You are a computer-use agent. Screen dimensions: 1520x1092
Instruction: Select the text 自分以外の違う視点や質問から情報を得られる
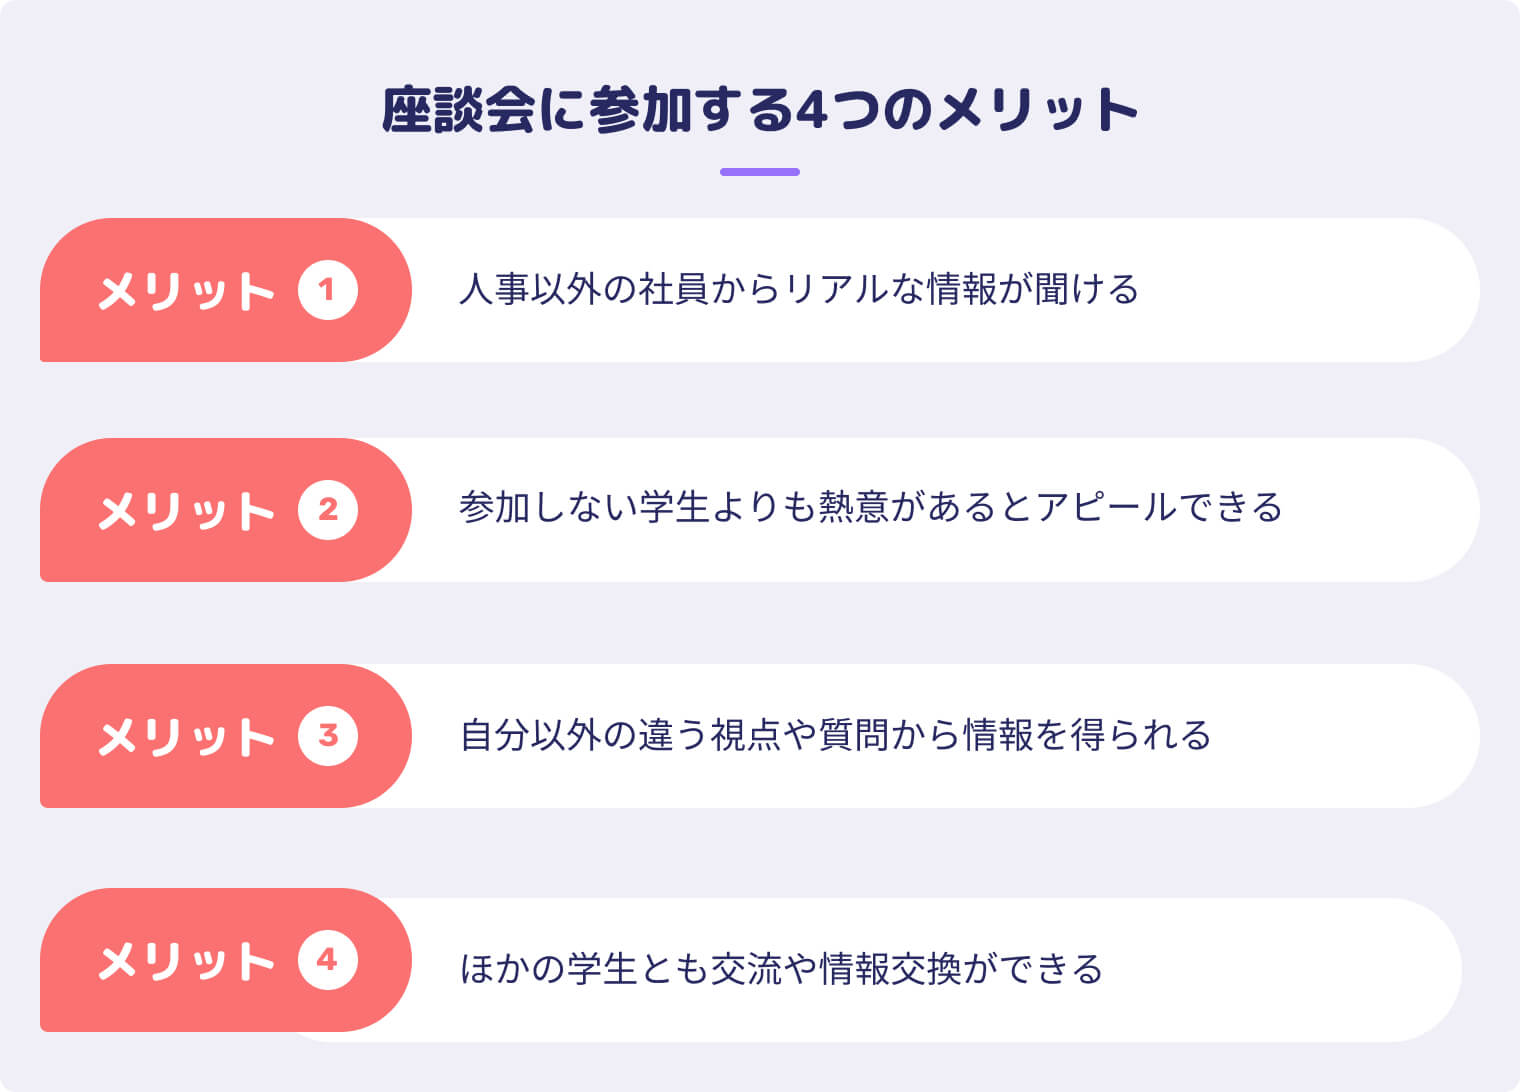click(835, 736)
